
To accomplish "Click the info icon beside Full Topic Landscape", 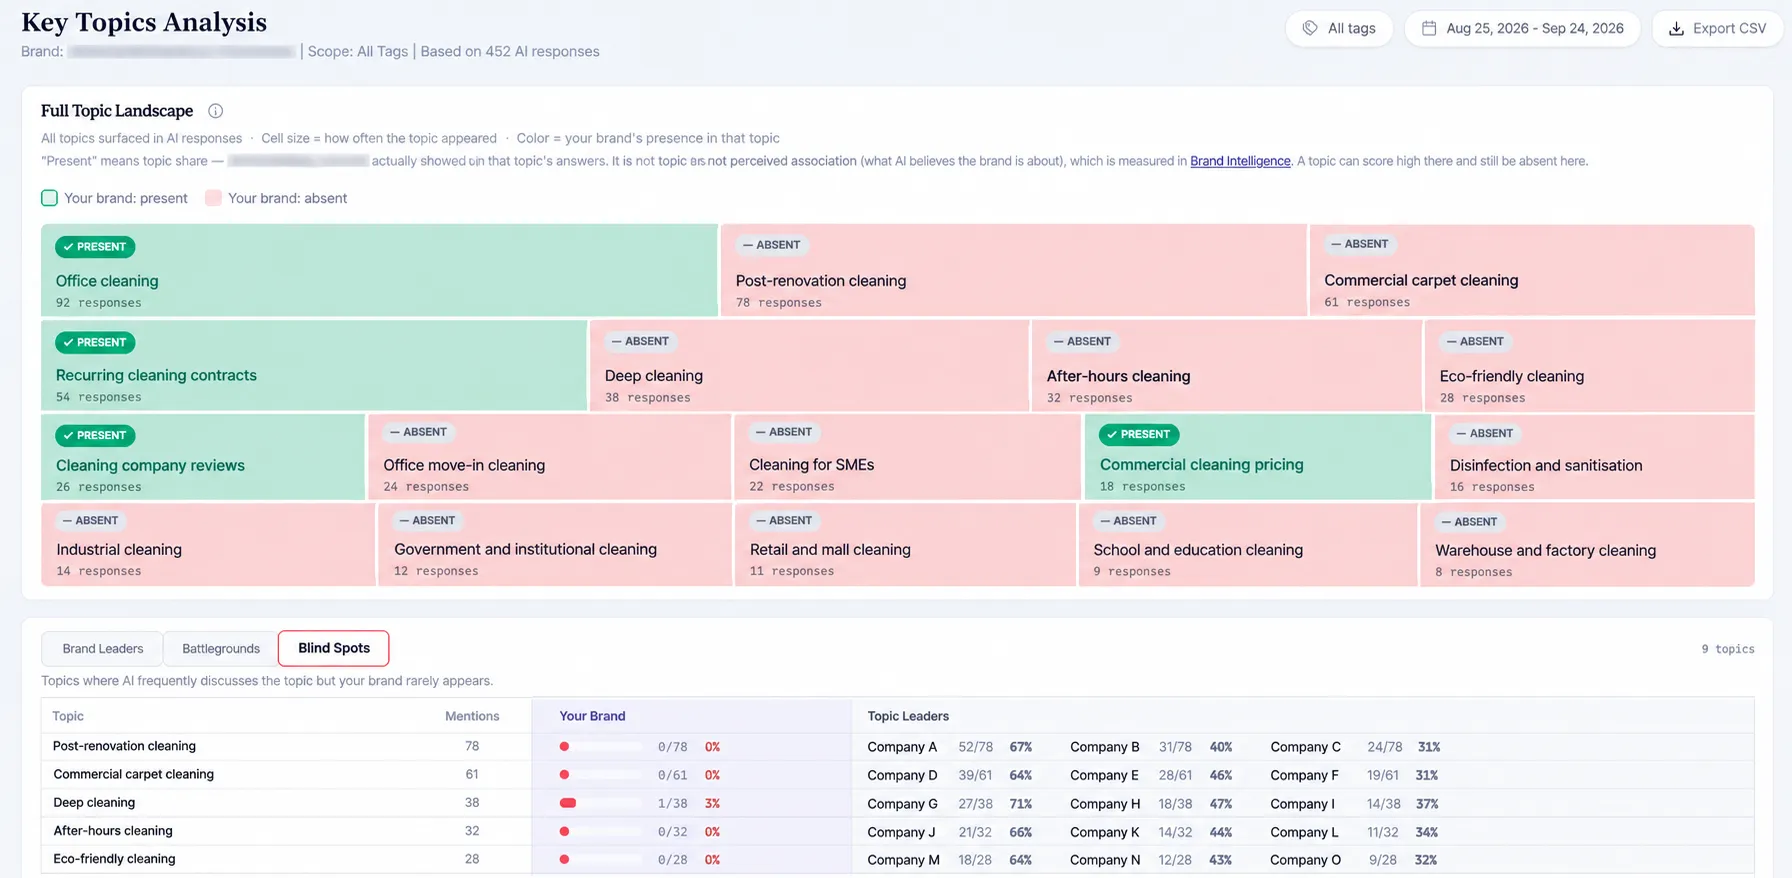I will [215, 111].
